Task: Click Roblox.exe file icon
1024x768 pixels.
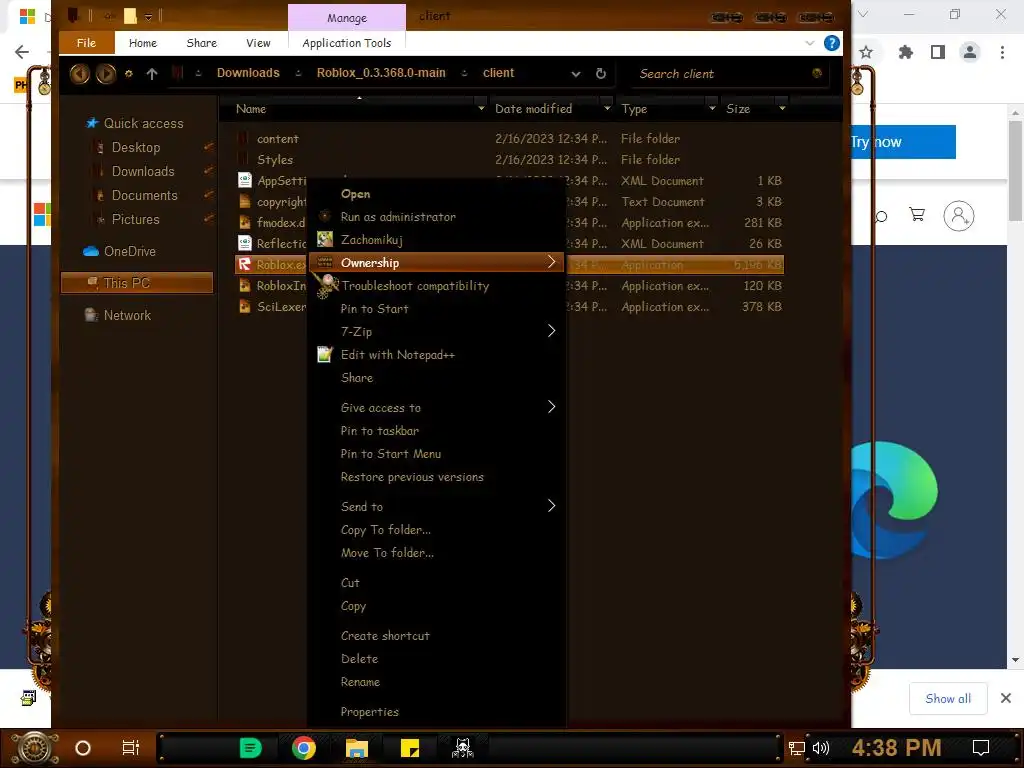Action: [244, 264]
